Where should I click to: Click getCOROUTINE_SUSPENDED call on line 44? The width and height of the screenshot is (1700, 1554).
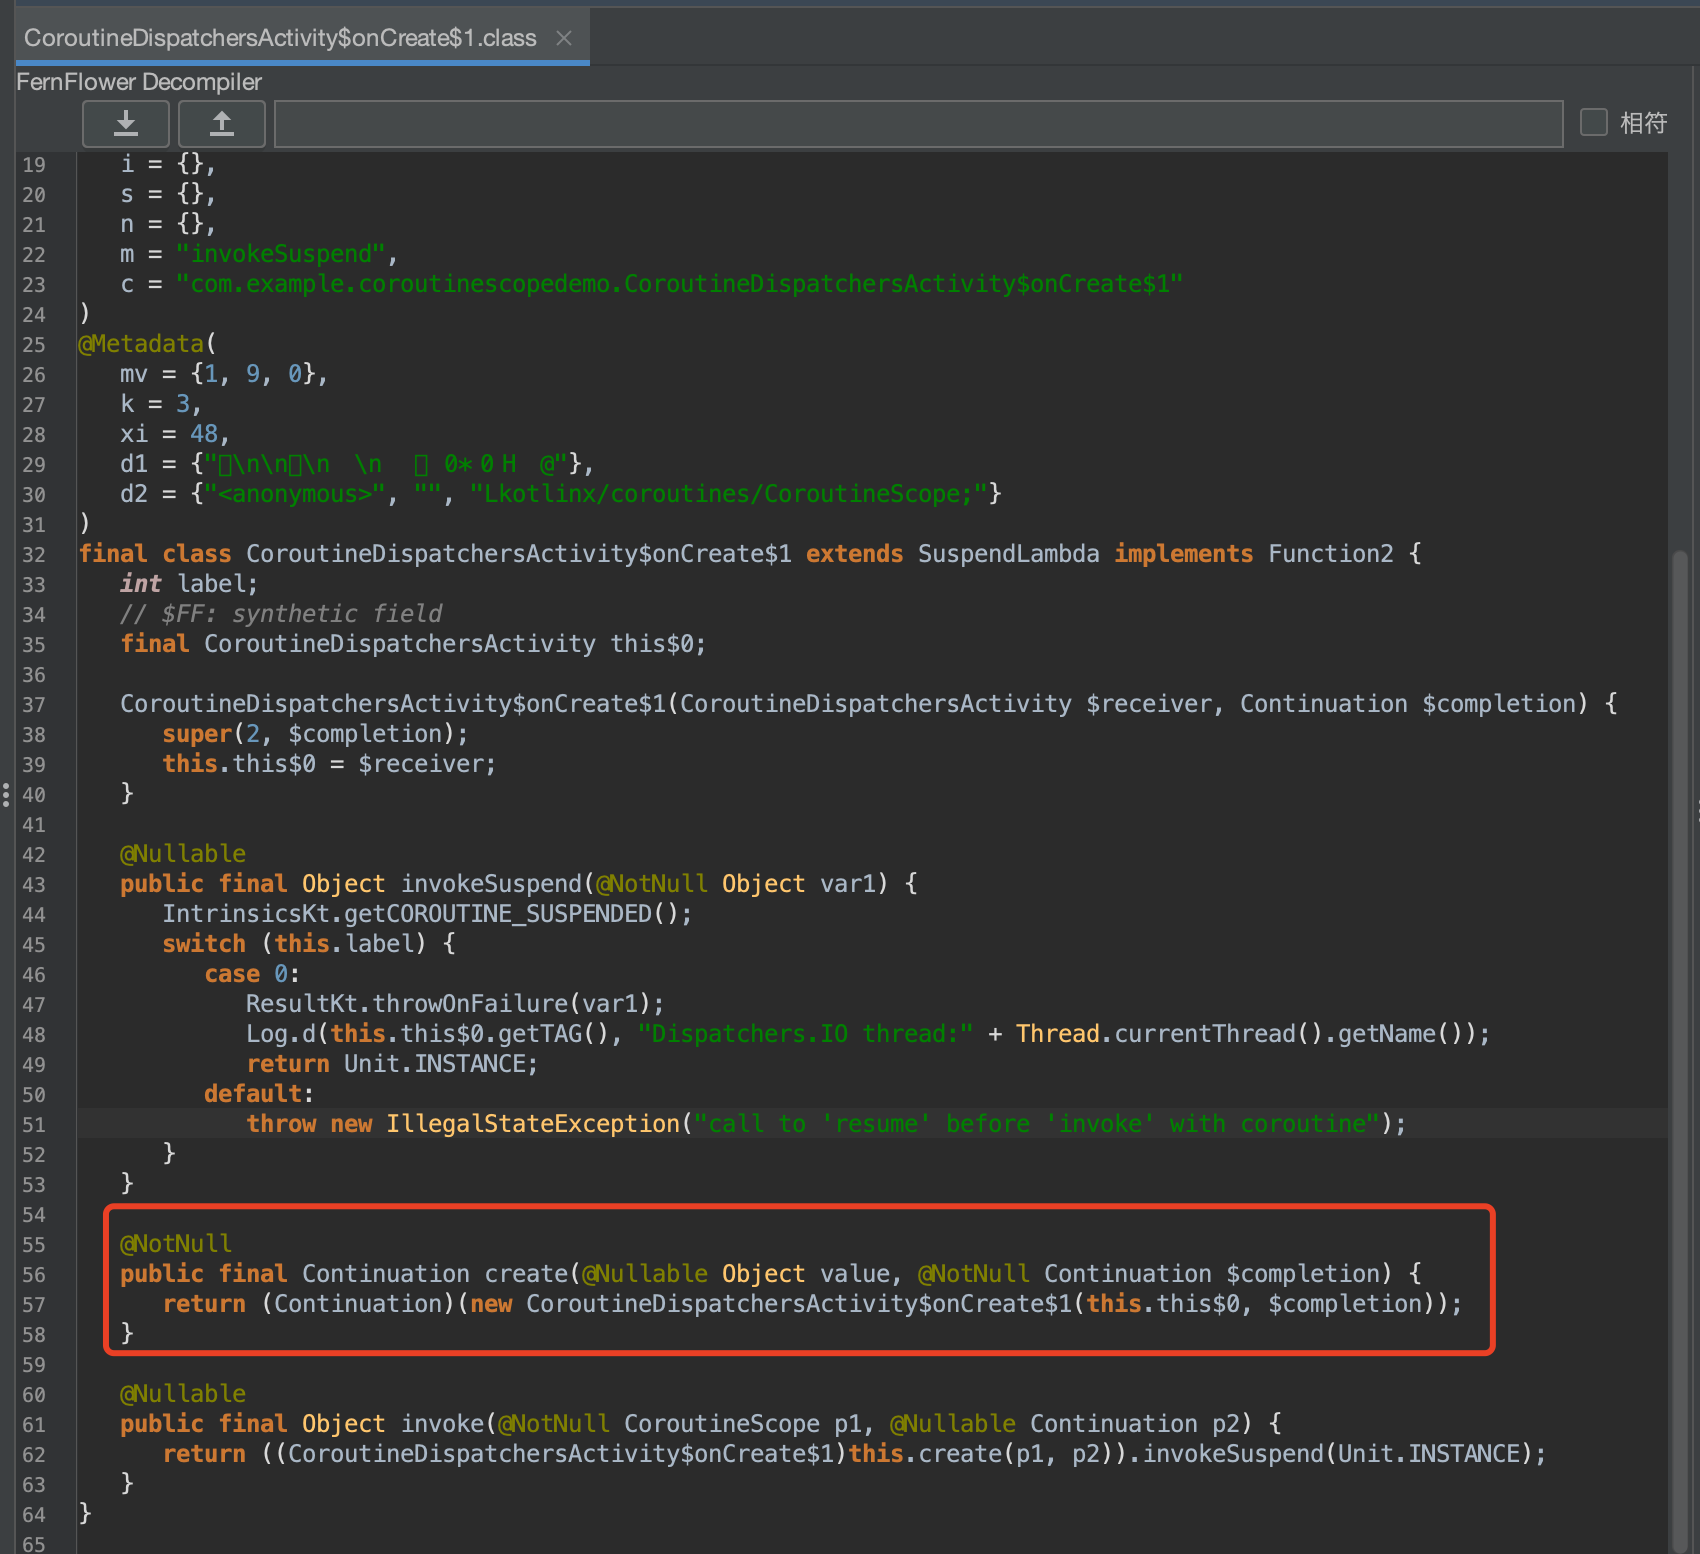point(497,914)
